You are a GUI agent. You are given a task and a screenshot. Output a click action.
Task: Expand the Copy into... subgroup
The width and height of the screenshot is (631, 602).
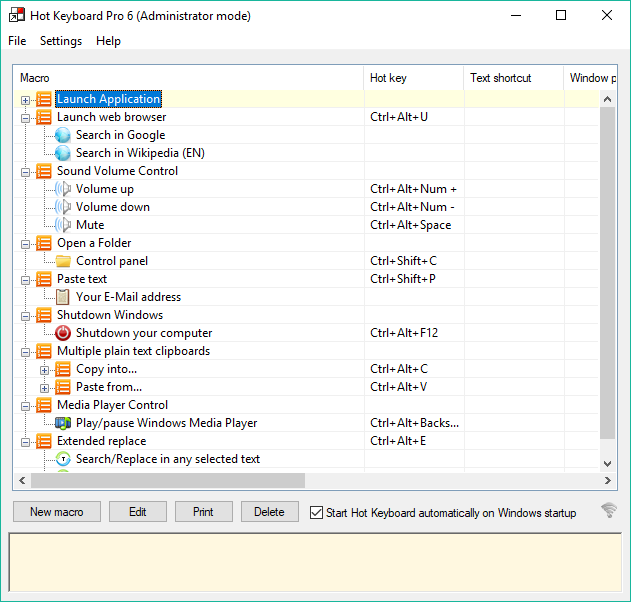pyautogui.click(x=44, y=370)
